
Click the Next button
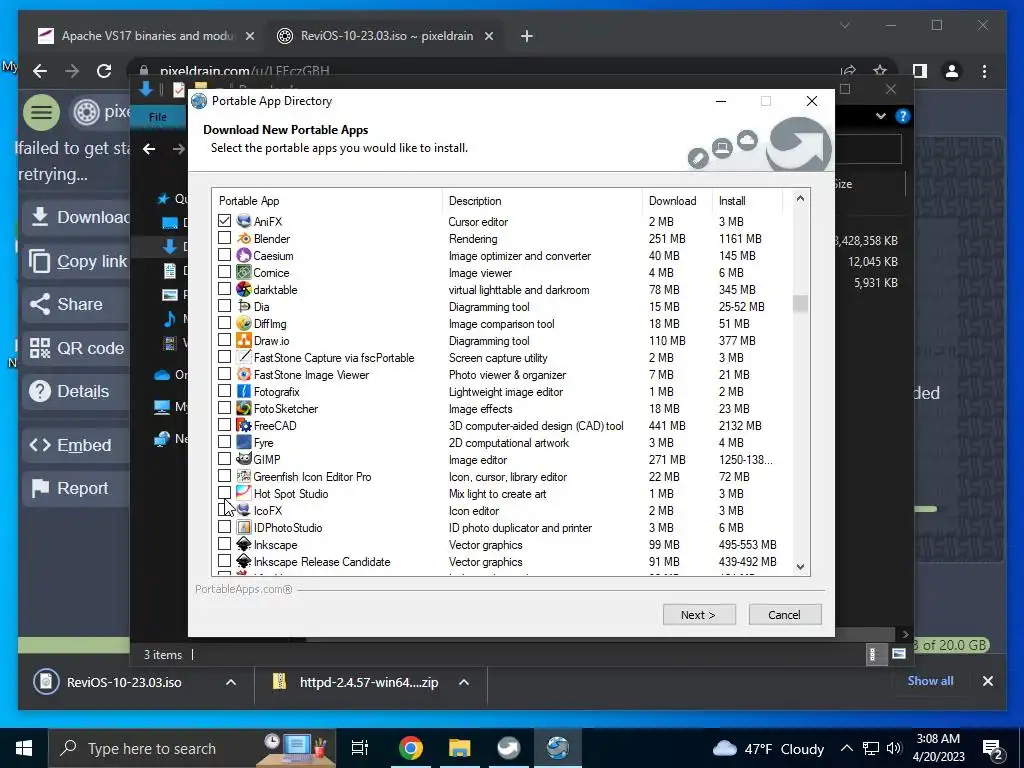click(x=699, y=615)
